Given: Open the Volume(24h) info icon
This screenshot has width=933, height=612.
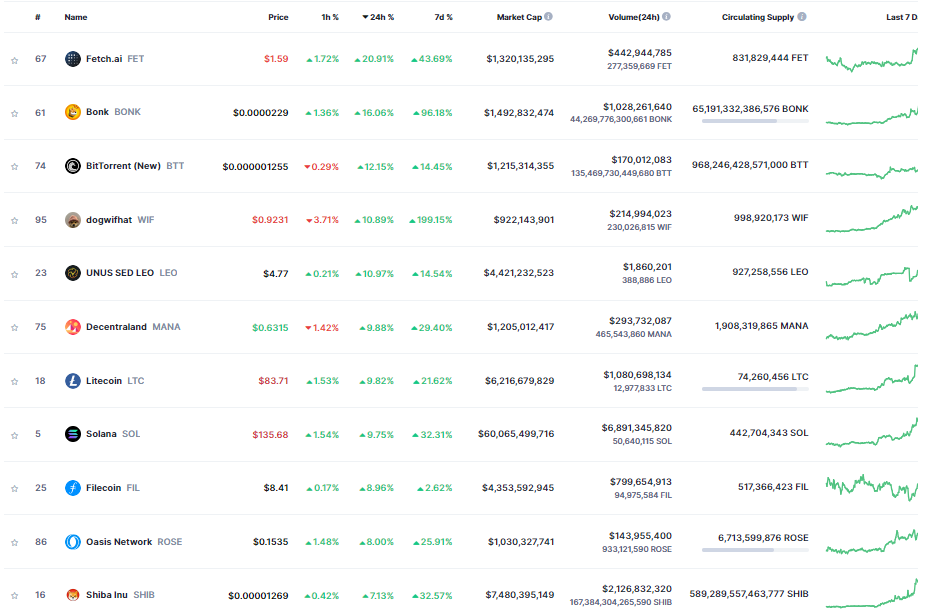Looking at the screenshot, I should [666, 17].
